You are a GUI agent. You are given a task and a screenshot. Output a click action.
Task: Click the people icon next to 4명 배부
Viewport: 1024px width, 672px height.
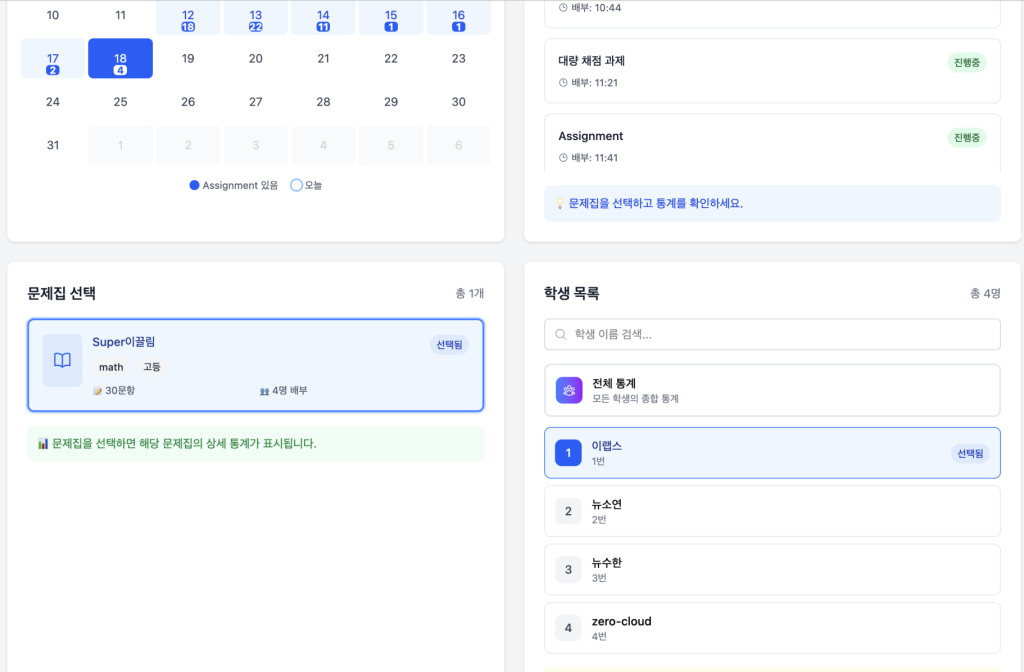(x=264, y=391)
